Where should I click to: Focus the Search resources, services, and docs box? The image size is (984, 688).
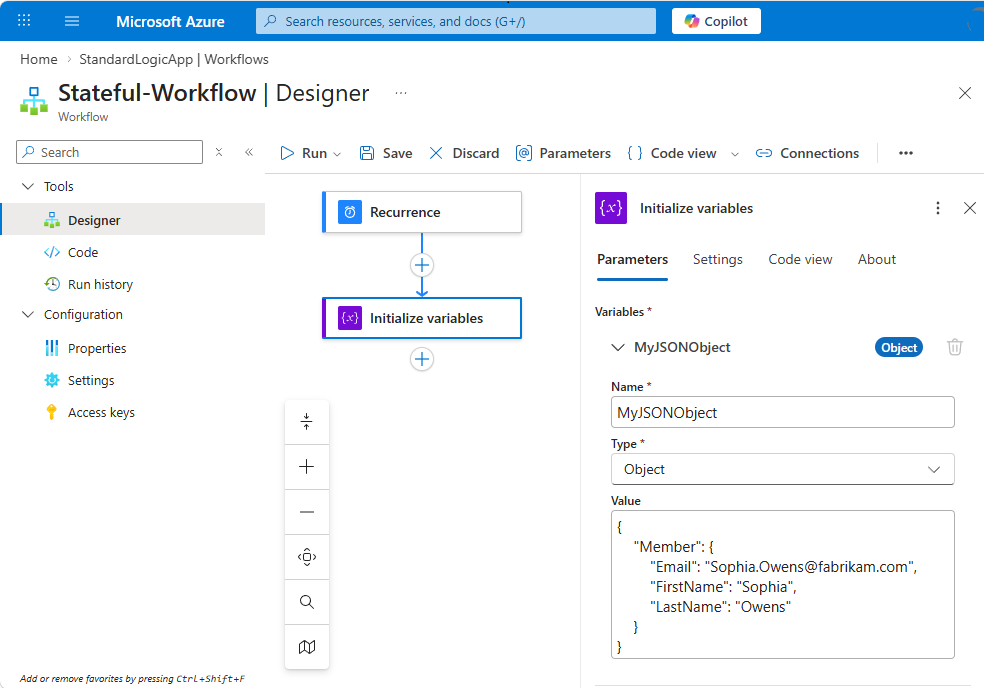tap(456, 21)
